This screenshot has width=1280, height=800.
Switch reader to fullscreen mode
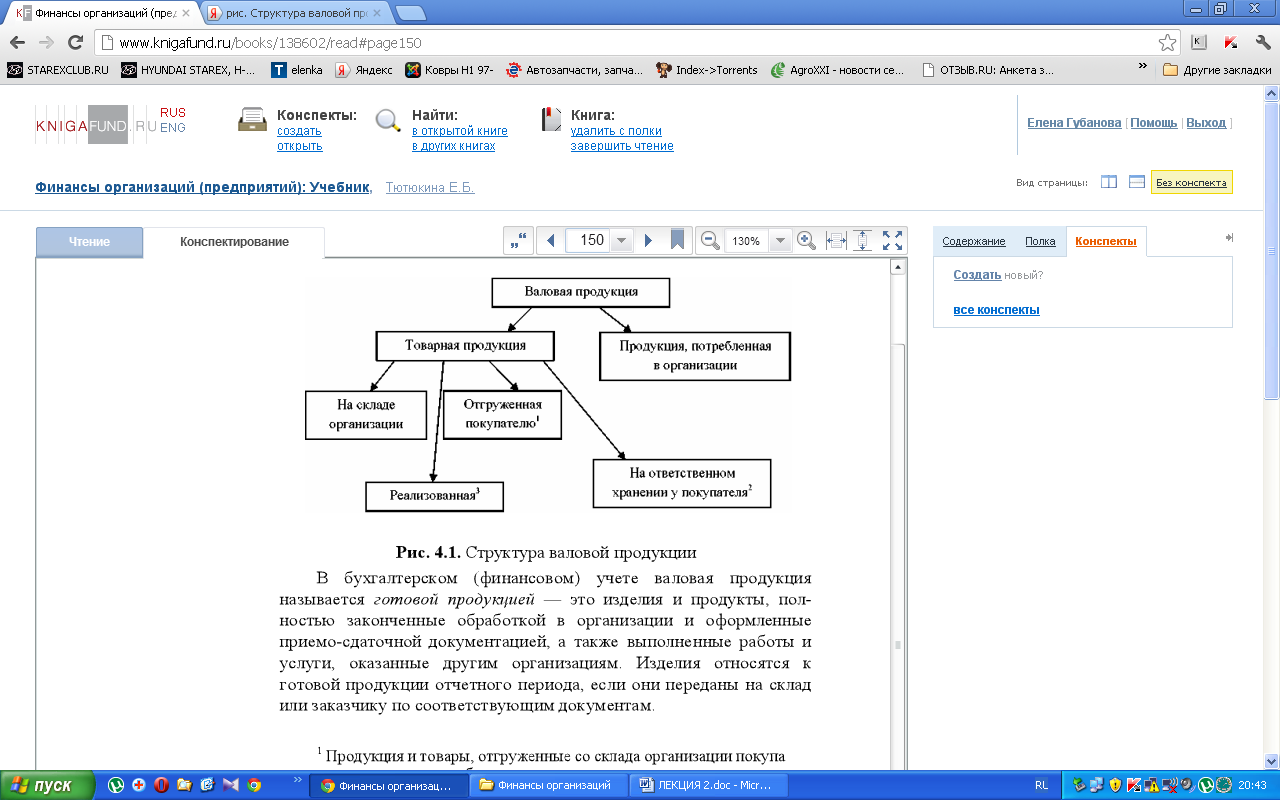point(892,241)
